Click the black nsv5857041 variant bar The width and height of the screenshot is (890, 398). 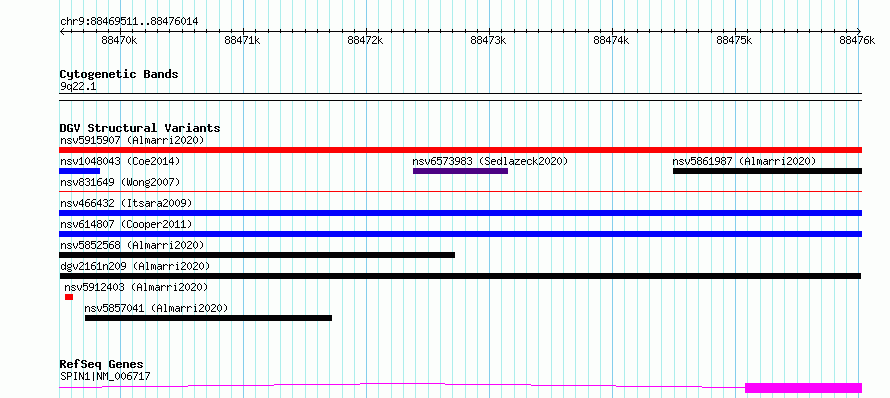pyautogui.click(x=208, y=318)
